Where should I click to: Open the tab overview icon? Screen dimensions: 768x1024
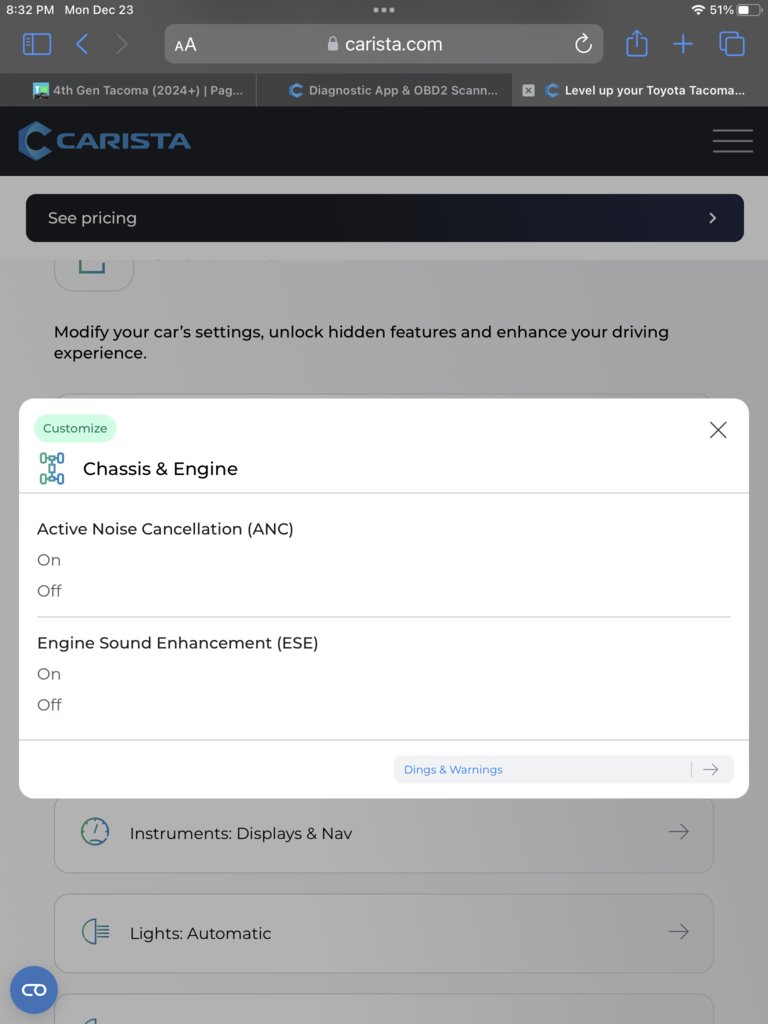tap(731, 44)
